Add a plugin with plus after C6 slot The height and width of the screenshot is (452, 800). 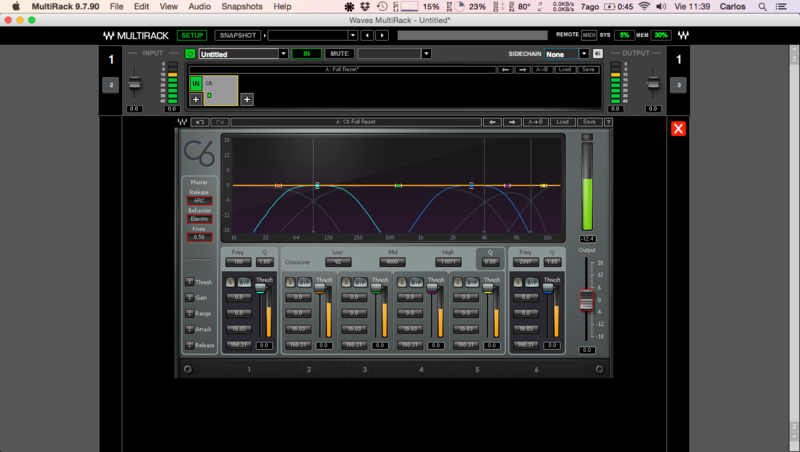[246, 99]
